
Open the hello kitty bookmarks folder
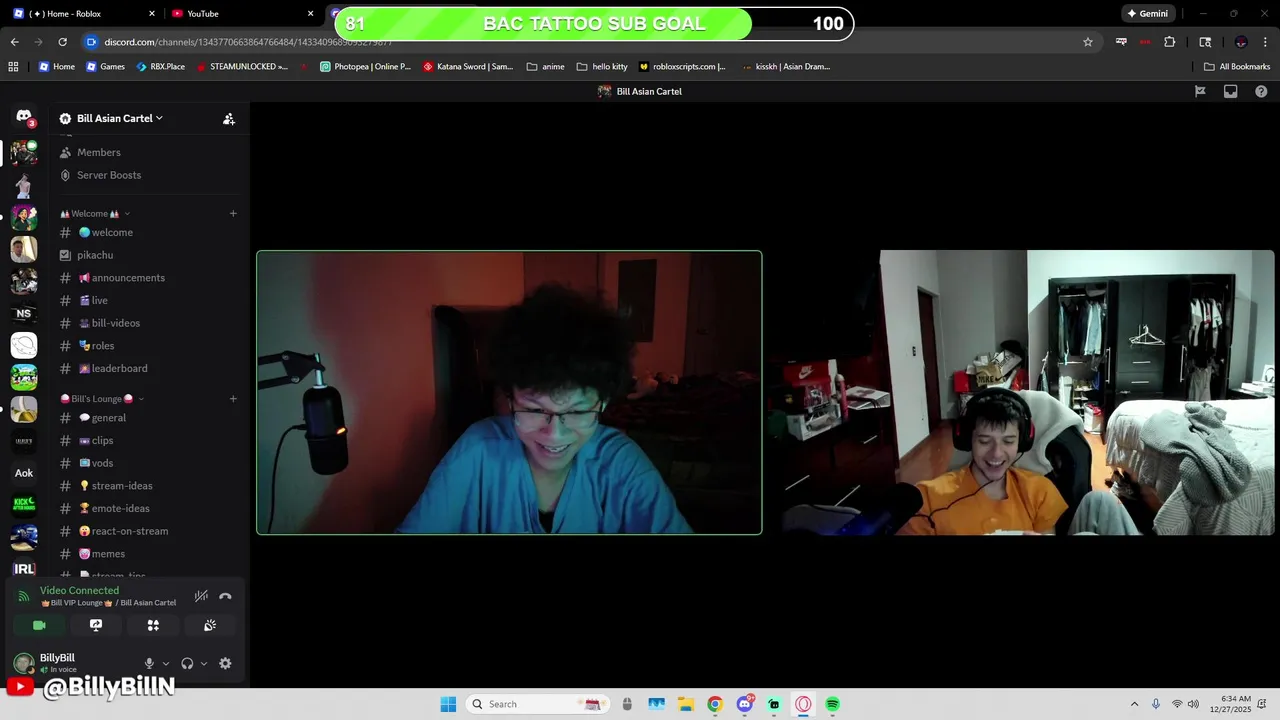click(x=602, y=67)
